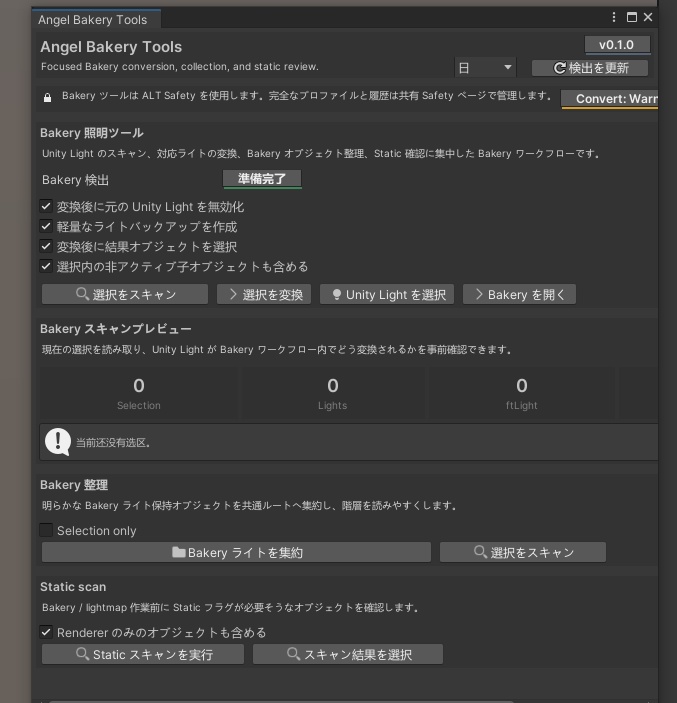Viewport: 677px width, 703px height.
Task: Click the Bakery 整理 section heading
Action: coord(74,485)
